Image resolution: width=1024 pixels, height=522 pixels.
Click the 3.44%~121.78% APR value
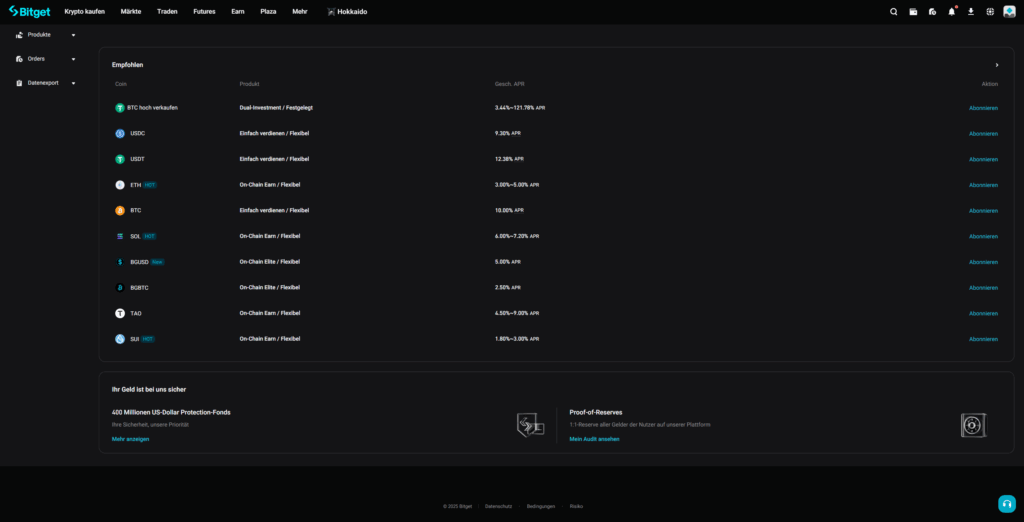point(520,108)
